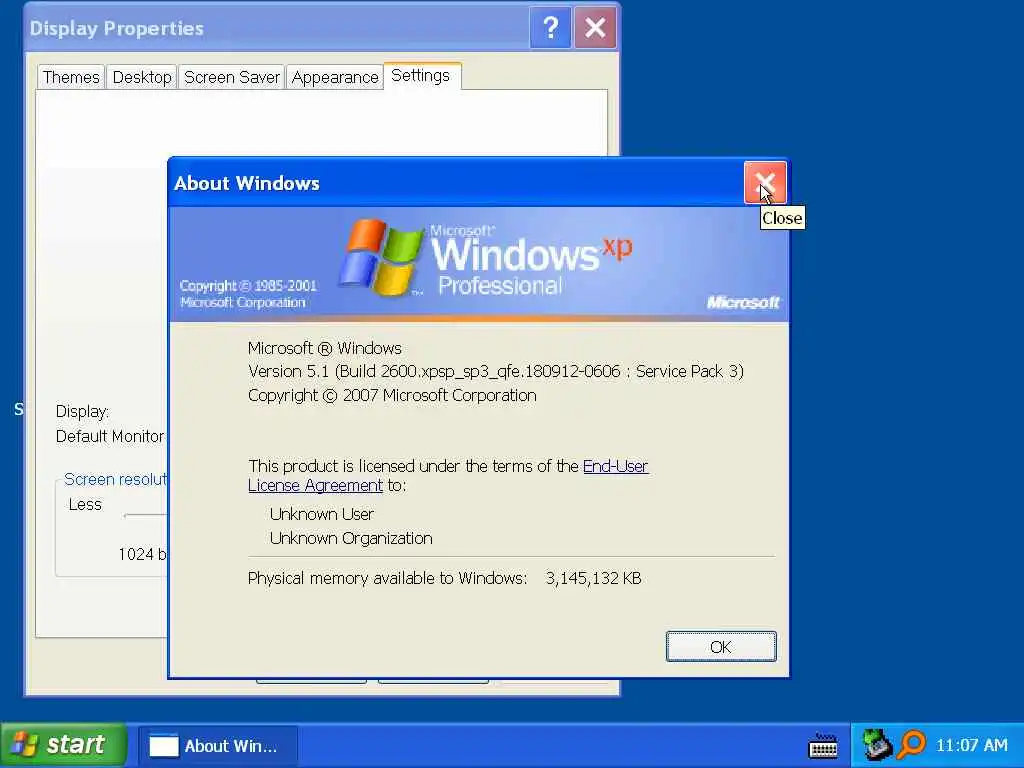Open the Start menu
This screenshot has height=768, width=1024.
(63, 744)
